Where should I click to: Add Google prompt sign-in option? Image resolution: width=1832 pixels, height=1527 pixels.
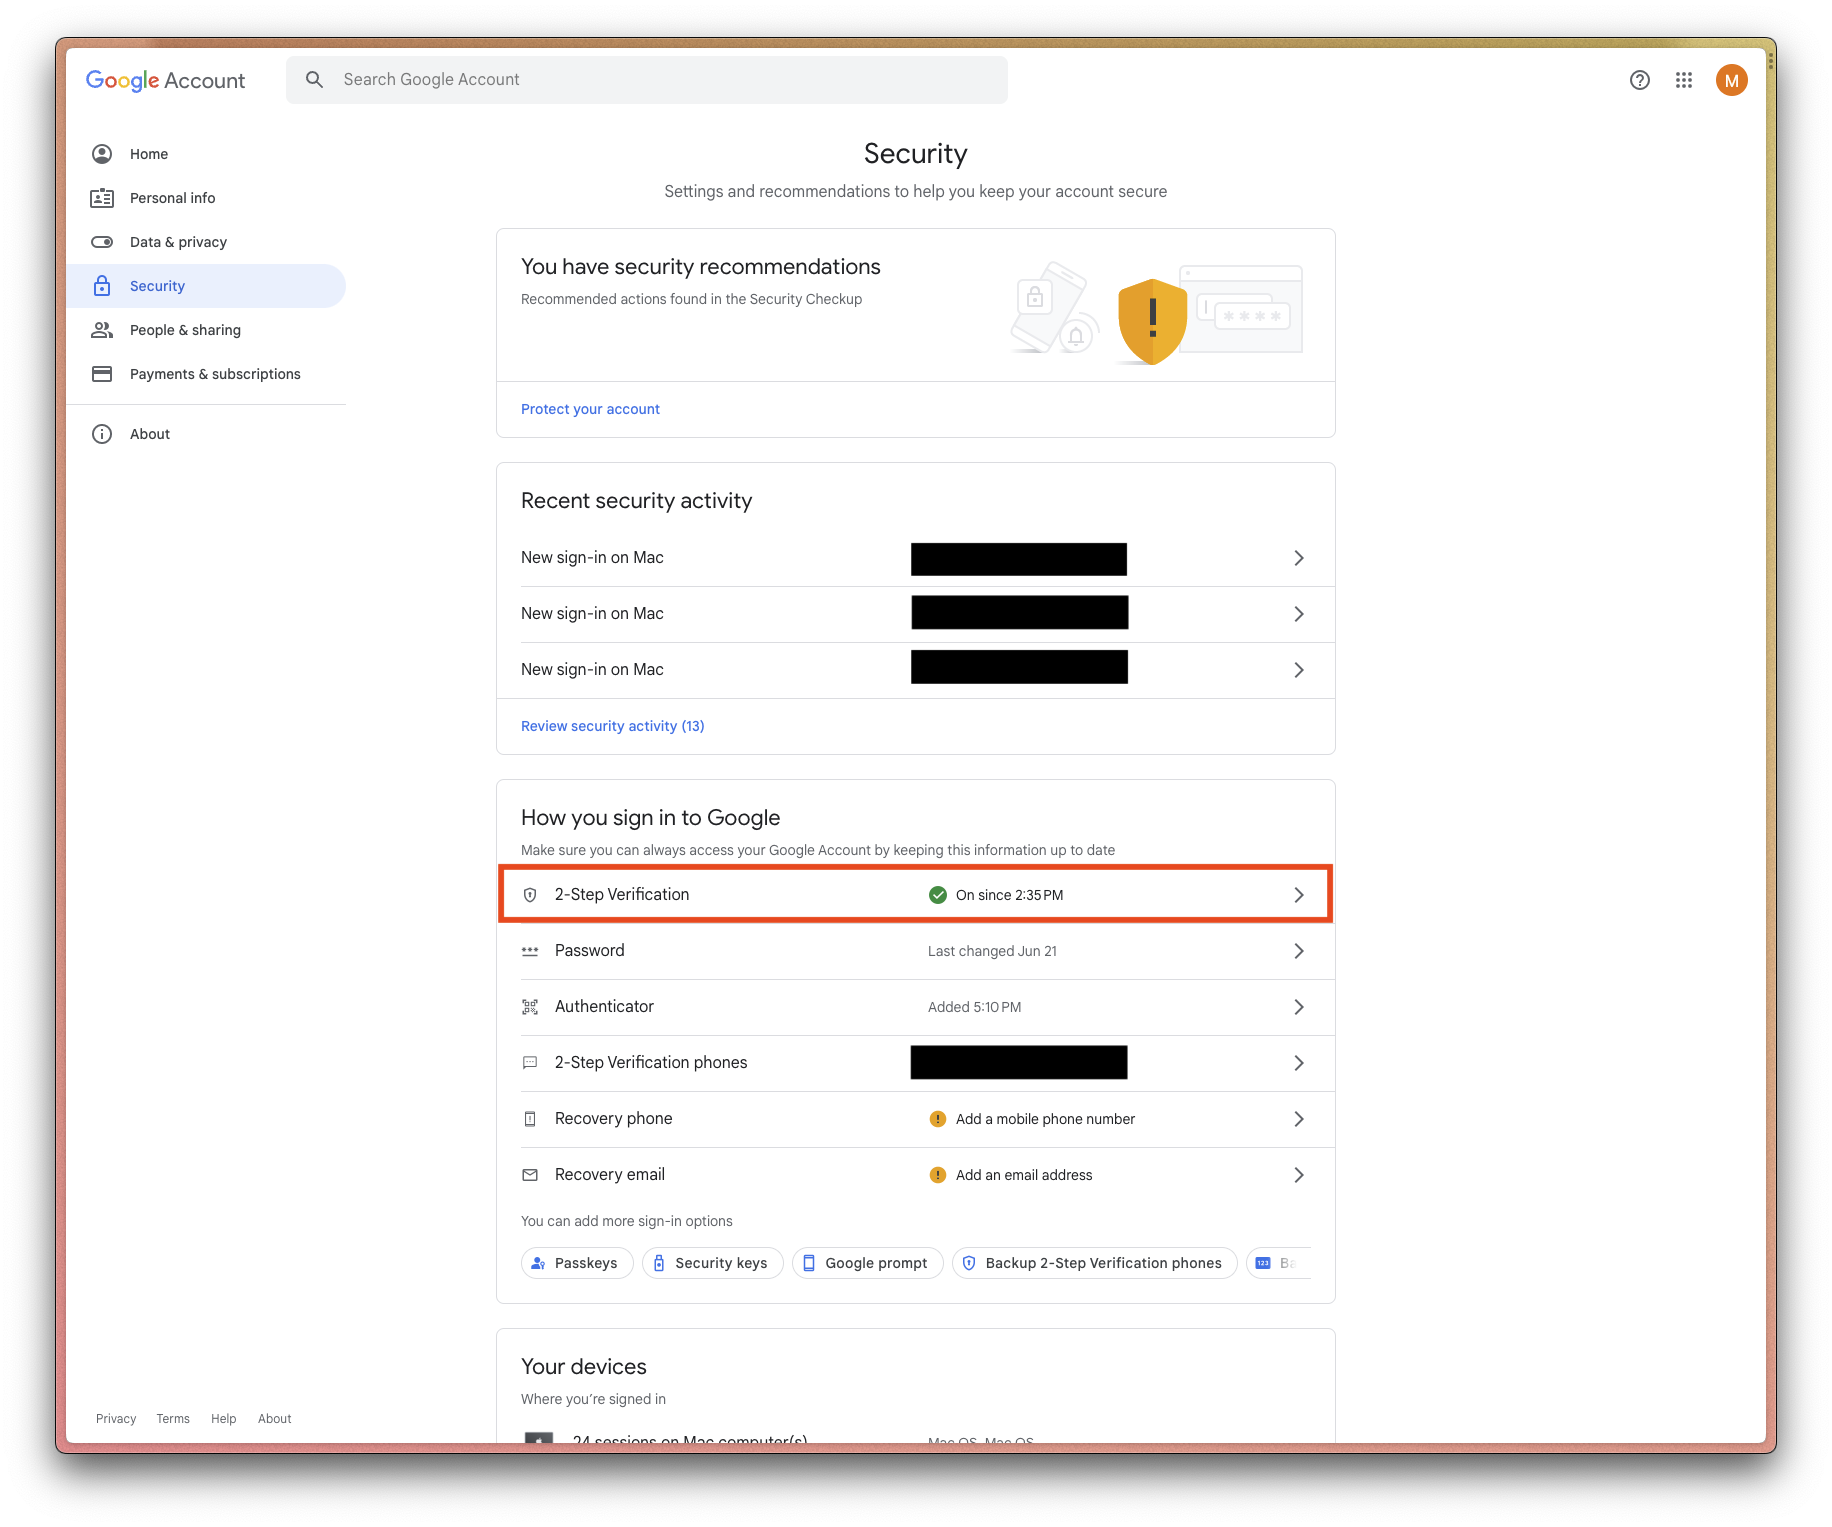pos(867,1263)
